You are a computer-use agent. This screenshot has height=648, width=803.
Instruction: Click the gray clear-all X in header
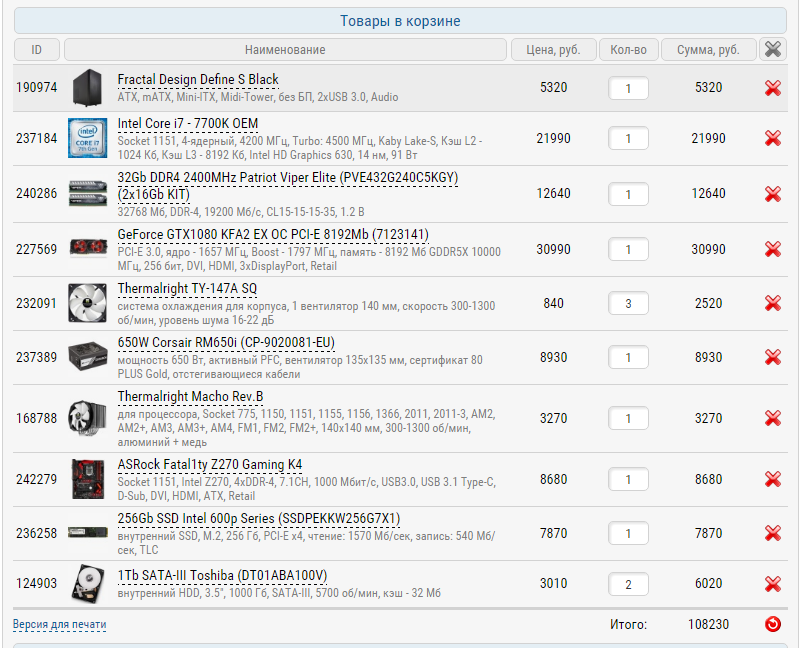tap(772, 50)
